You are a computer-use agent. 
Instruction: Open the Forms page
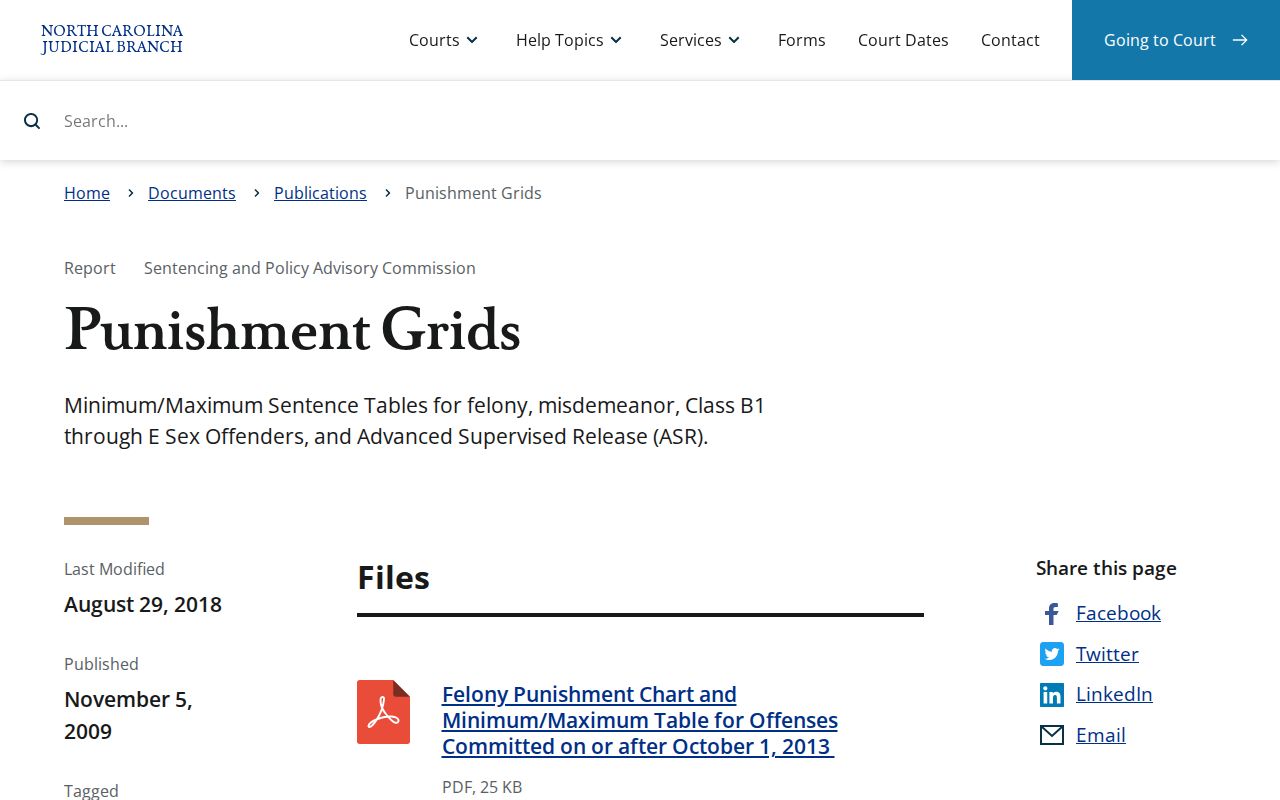[x=802, y=40]
